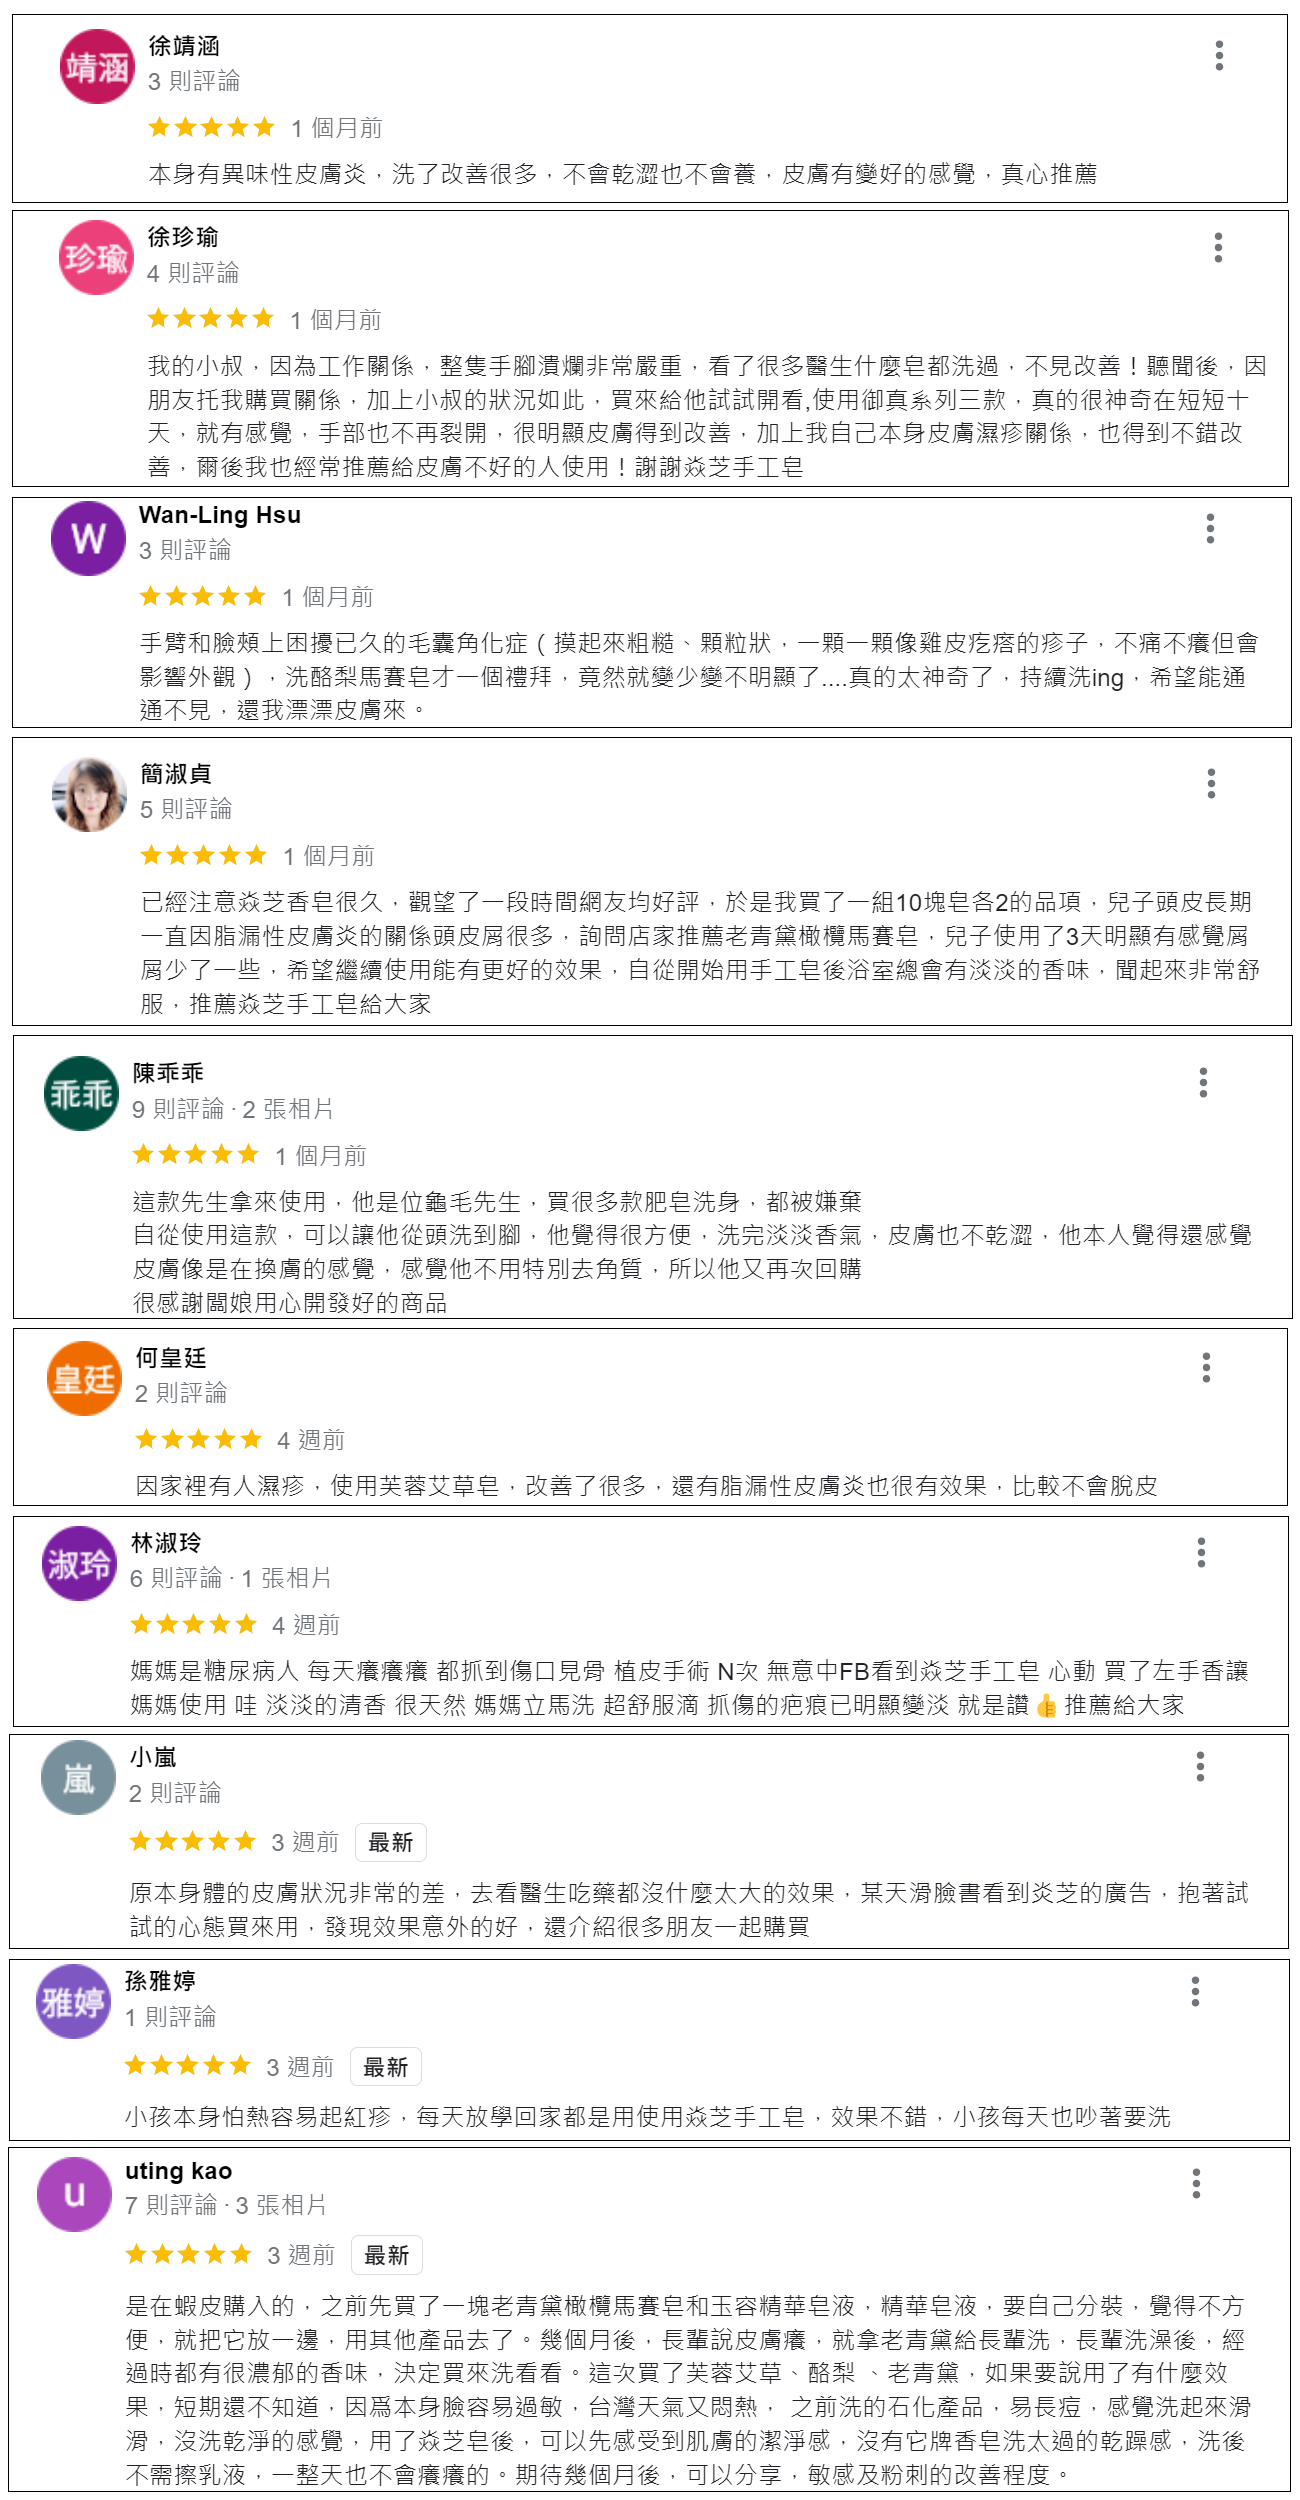1300x2500 pixels.
Task: Click the purple W avatar of Wan-Ling Hsu
Action: point(88,539)
